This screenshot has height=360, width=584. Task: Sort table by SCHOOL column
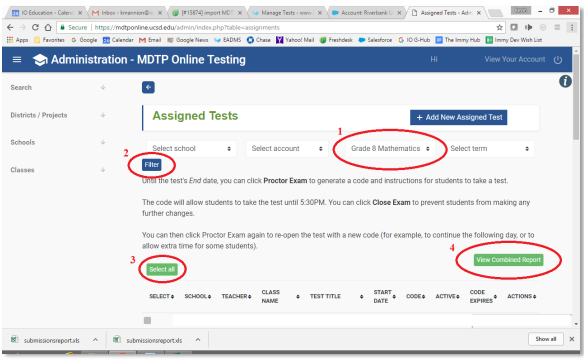click(198, 296)
